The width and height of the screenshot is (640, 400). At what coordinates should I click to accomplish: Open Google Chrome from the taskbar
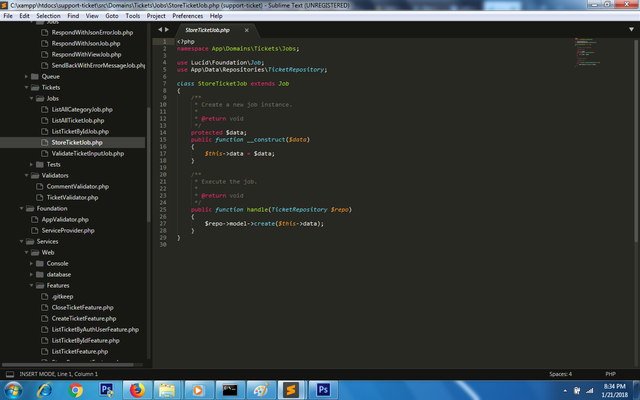click(x=75, y=390)
